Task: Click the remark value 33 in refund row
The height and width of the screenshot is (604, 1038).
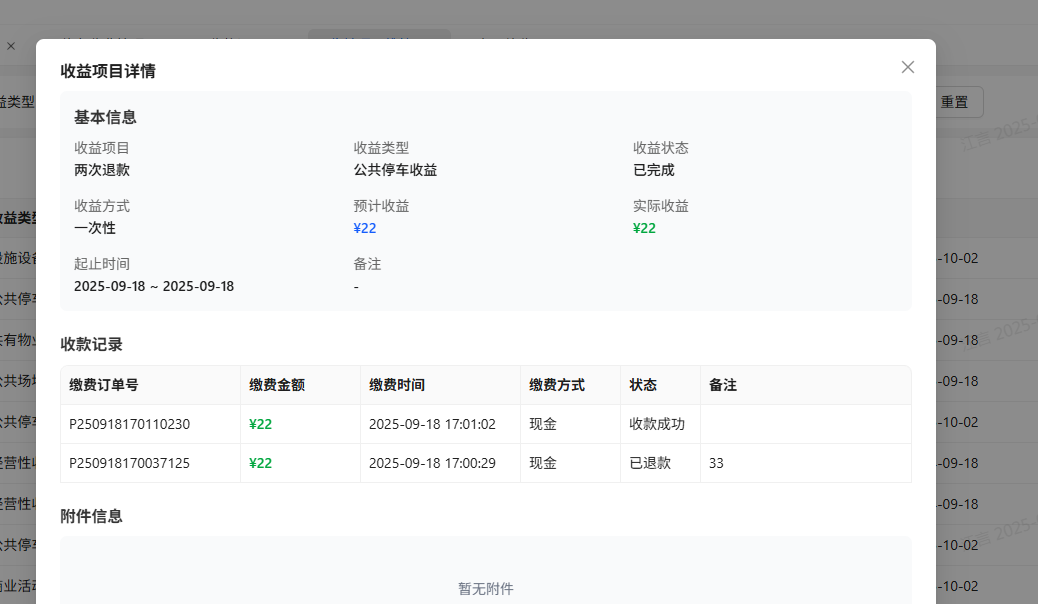Action: click(716, 463)
